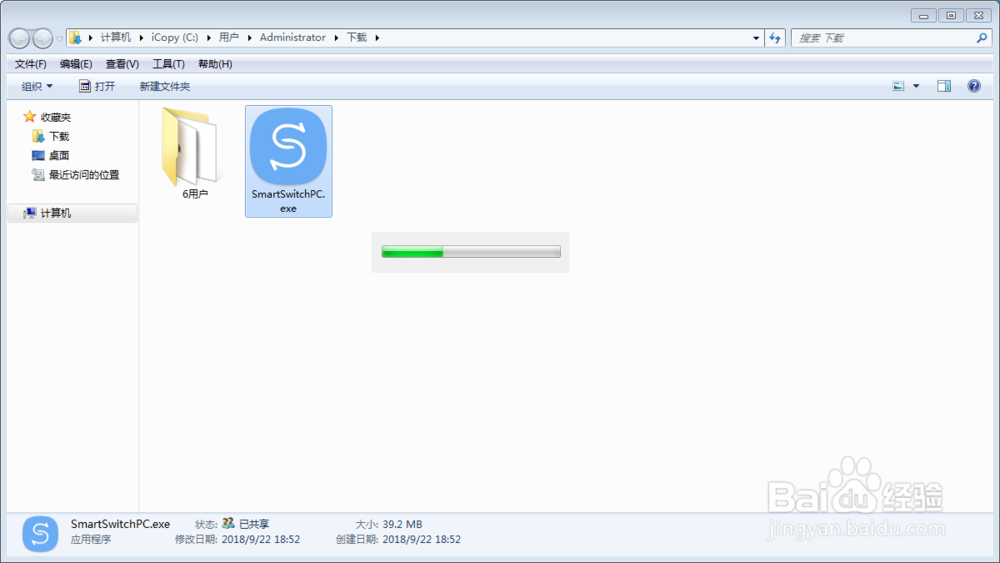Open recent pages dropdown beside navigation arrows
Viewport: 1000px width, 563px height.
(x=59, y=39)
